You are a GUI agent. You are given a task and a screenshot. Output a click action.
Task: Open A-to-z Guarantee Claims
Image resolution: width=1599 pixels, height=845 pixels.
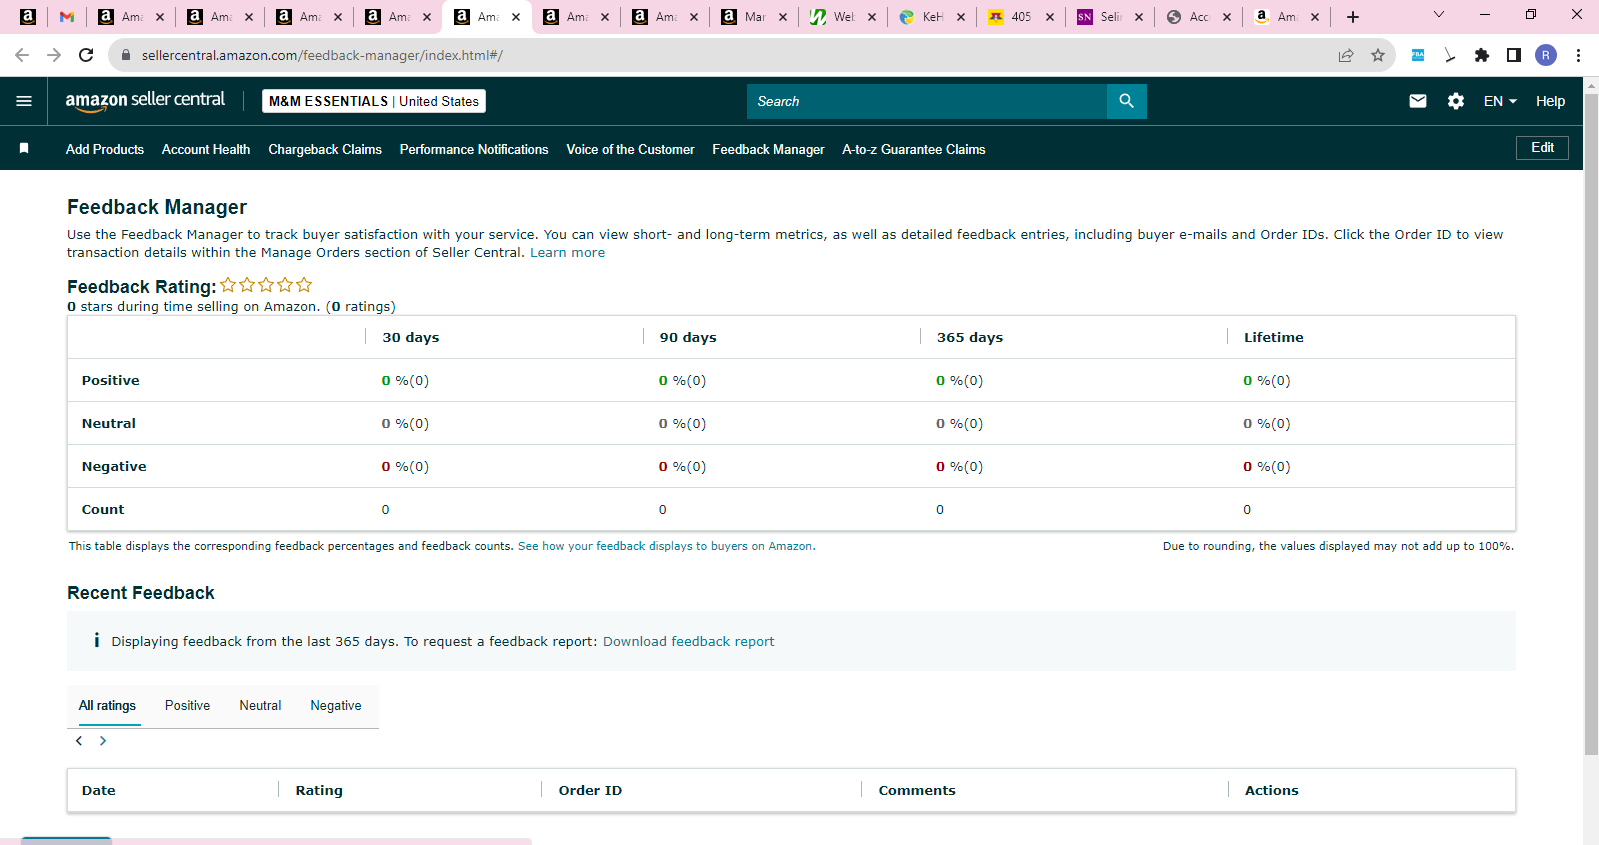(914, 149)
